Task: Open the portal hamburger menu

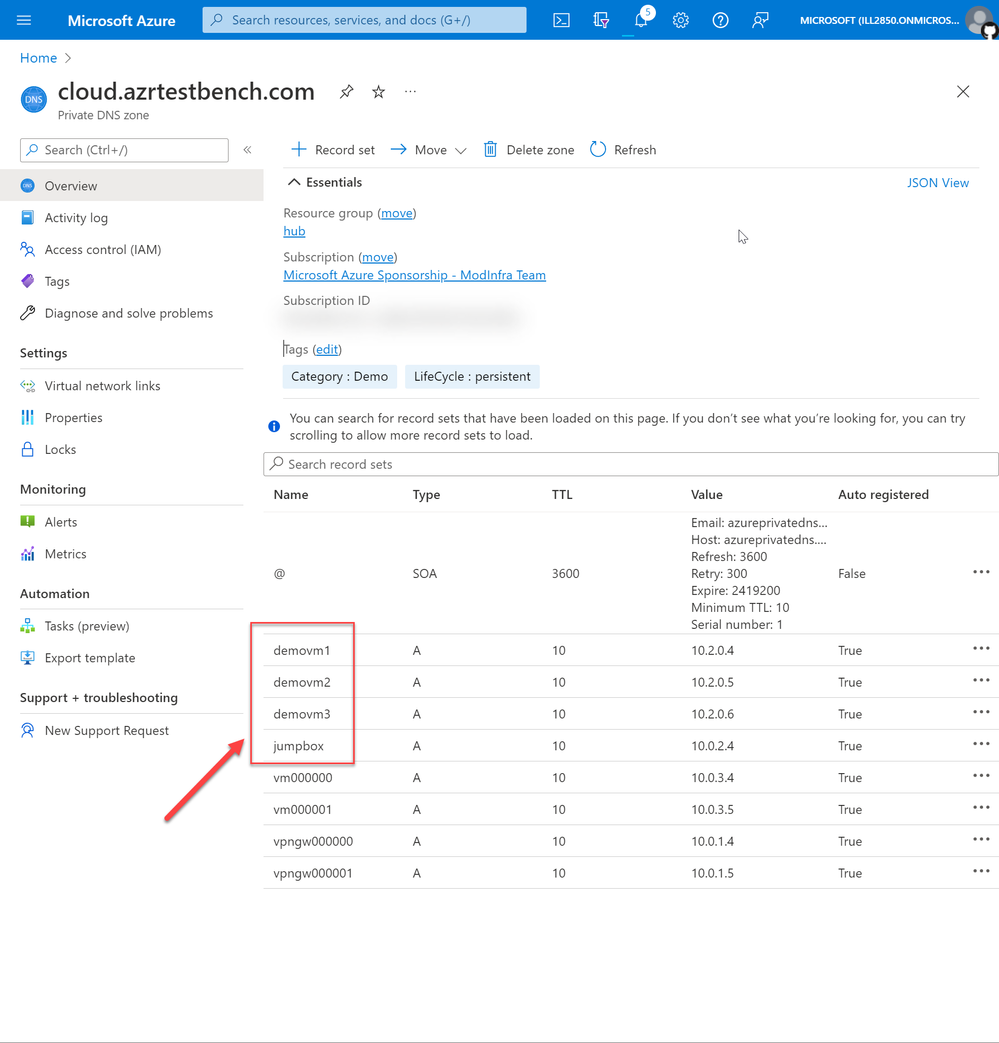Action: [x=24, y=20]
